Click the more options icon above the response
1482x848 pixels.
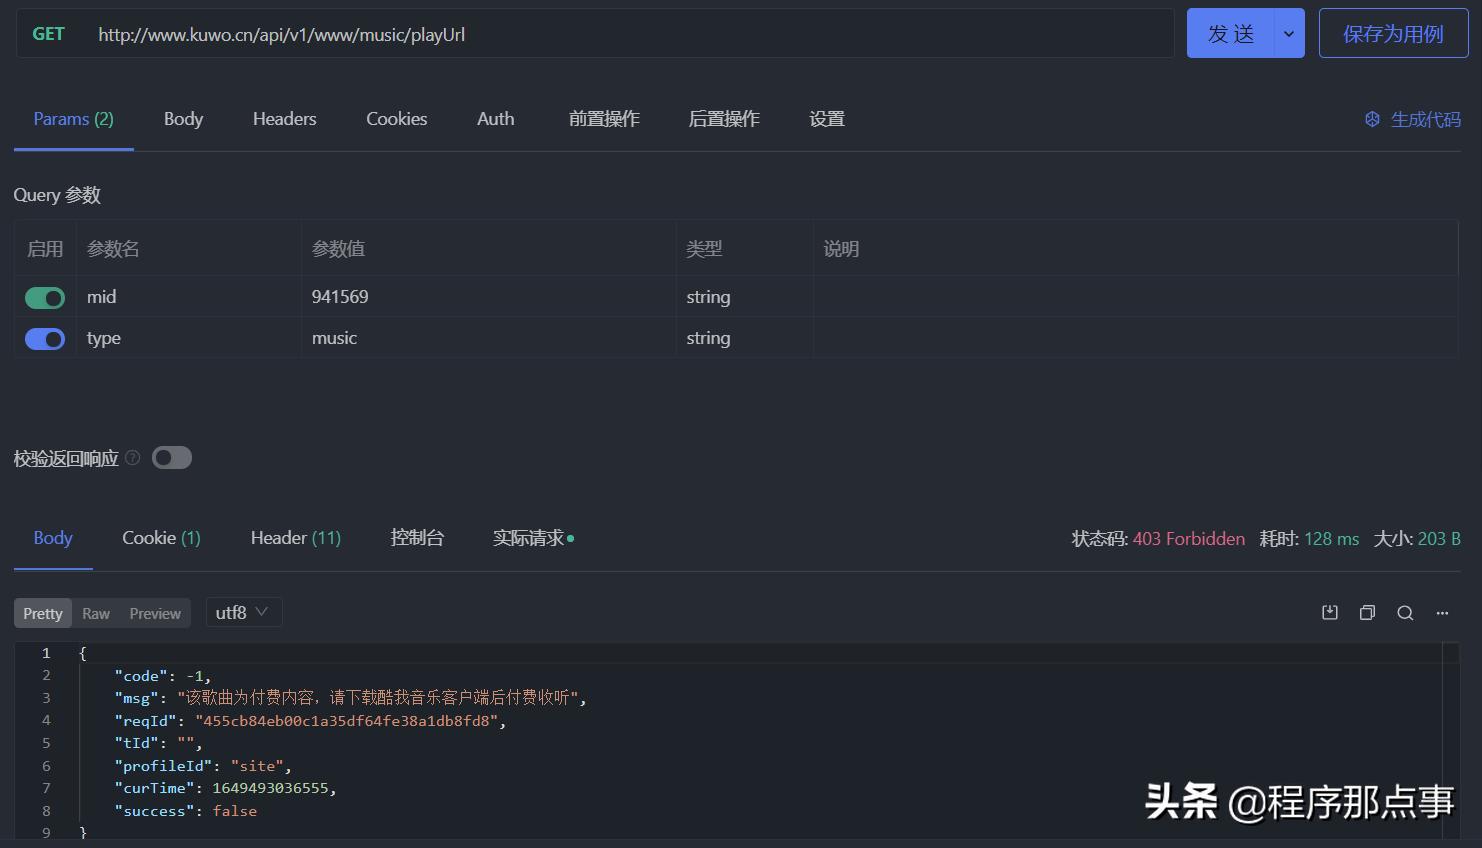pyautogui.click(x=1441, y=612)
